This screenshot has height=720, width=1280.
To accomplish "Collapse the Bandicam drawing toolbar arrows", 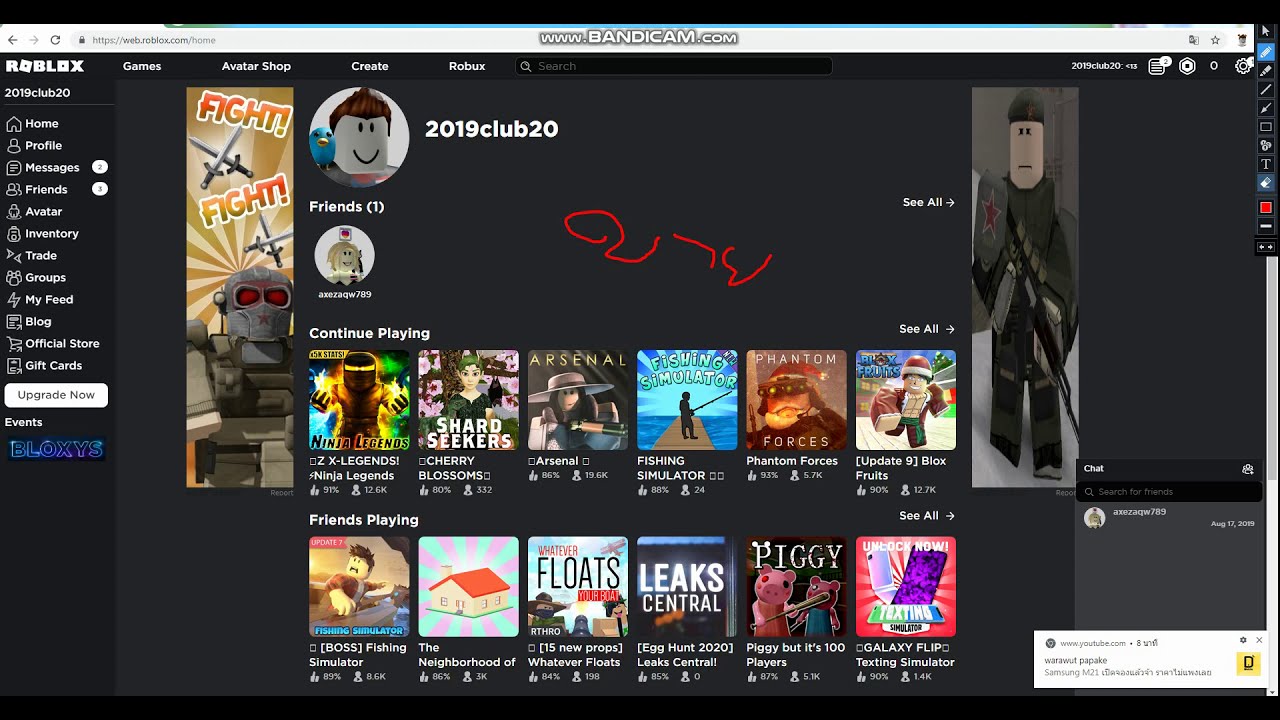I will (x=1265, y=247).
